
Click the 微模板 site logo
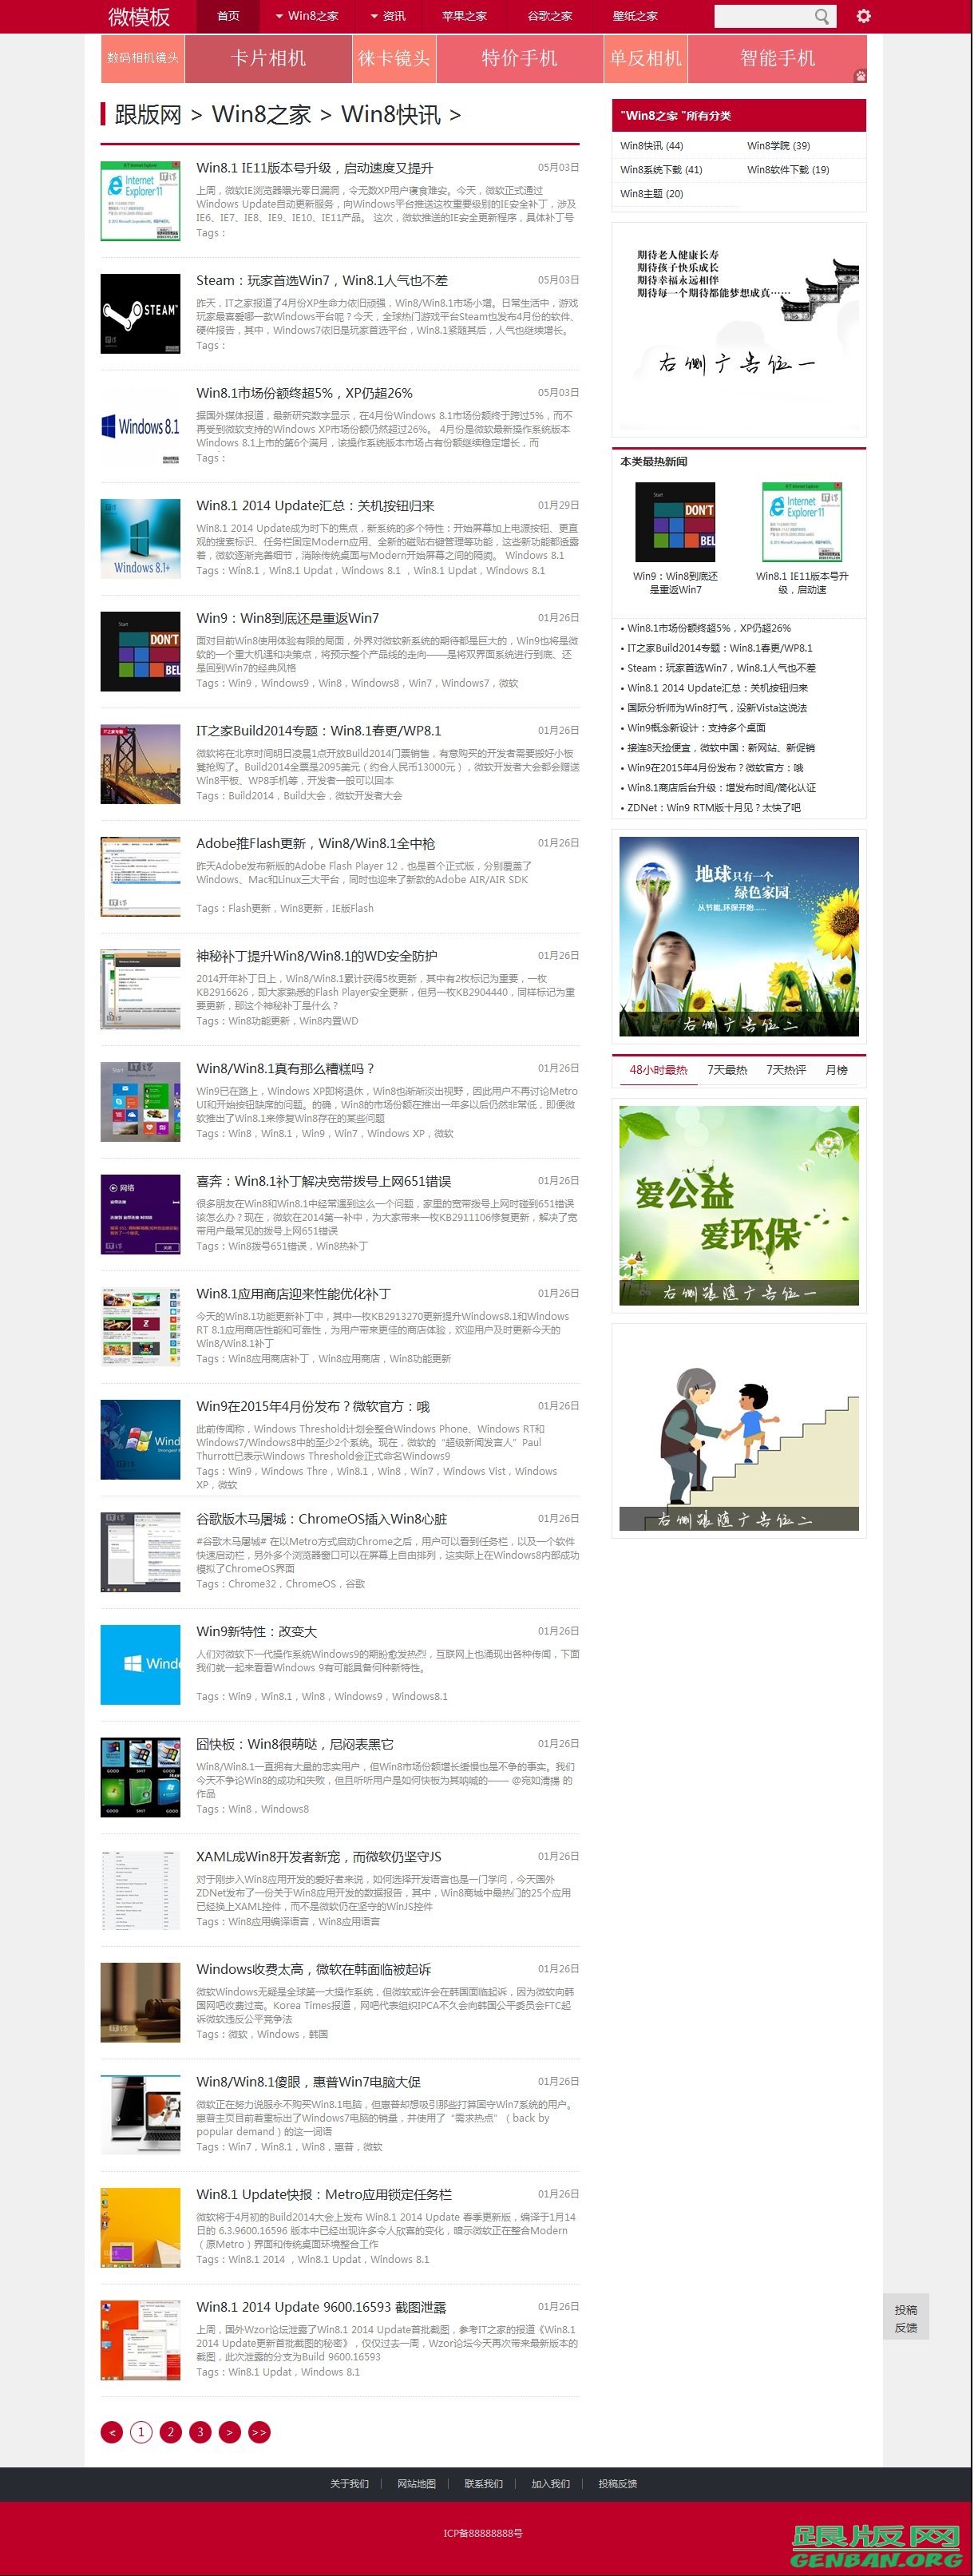coord(139,17)
